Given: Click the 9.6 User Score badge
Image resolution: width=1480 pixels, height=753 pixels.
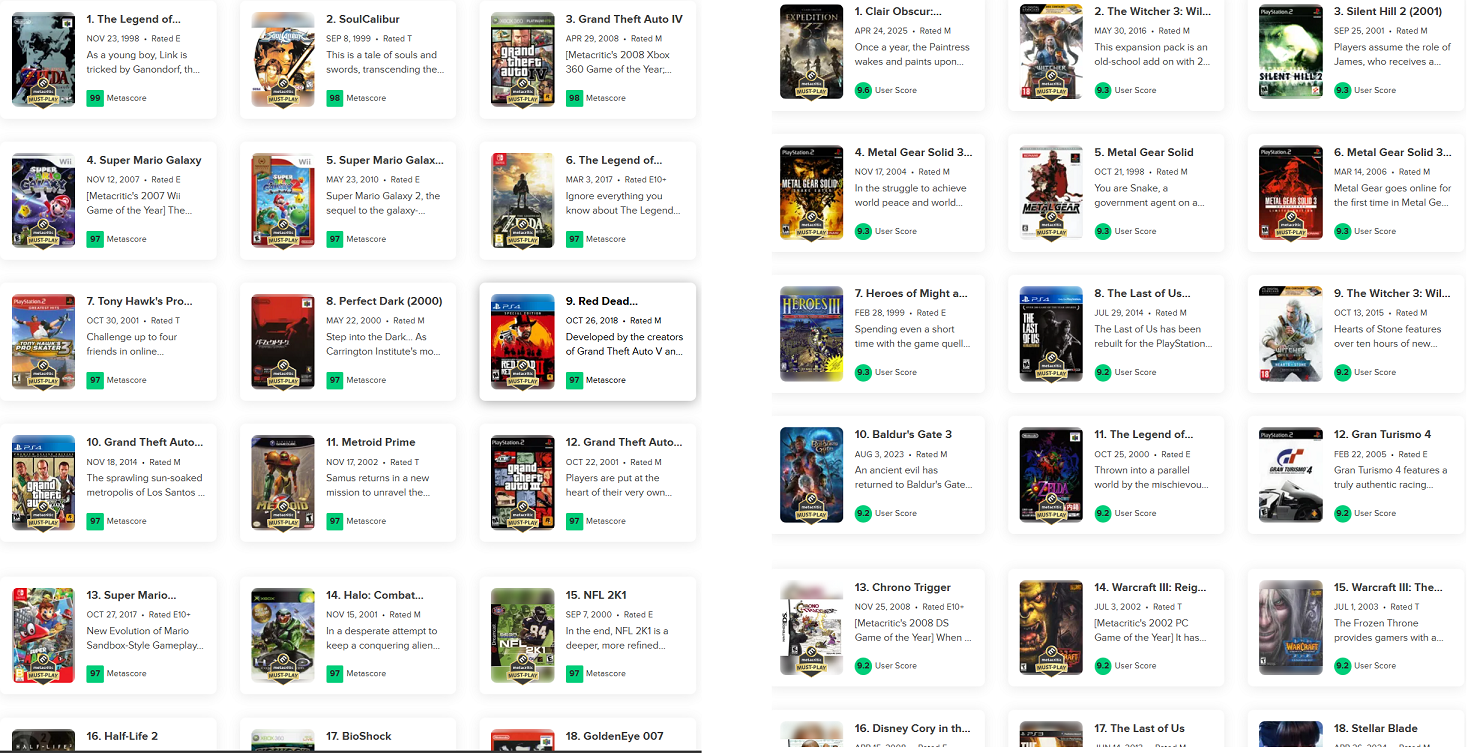Looking at the screenshot, I should [863, 90].
